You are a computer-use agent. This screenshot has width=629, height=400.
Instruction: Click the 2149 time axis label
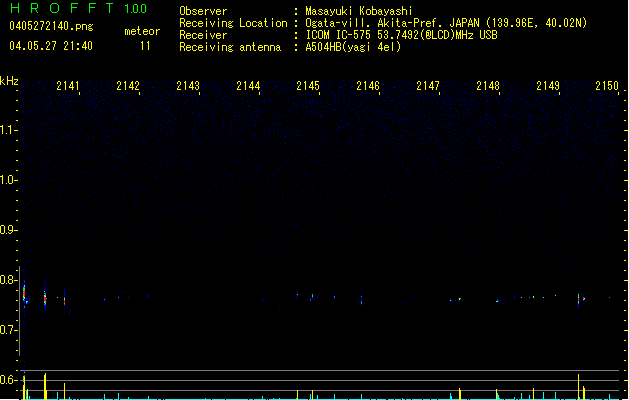[548, 86]
